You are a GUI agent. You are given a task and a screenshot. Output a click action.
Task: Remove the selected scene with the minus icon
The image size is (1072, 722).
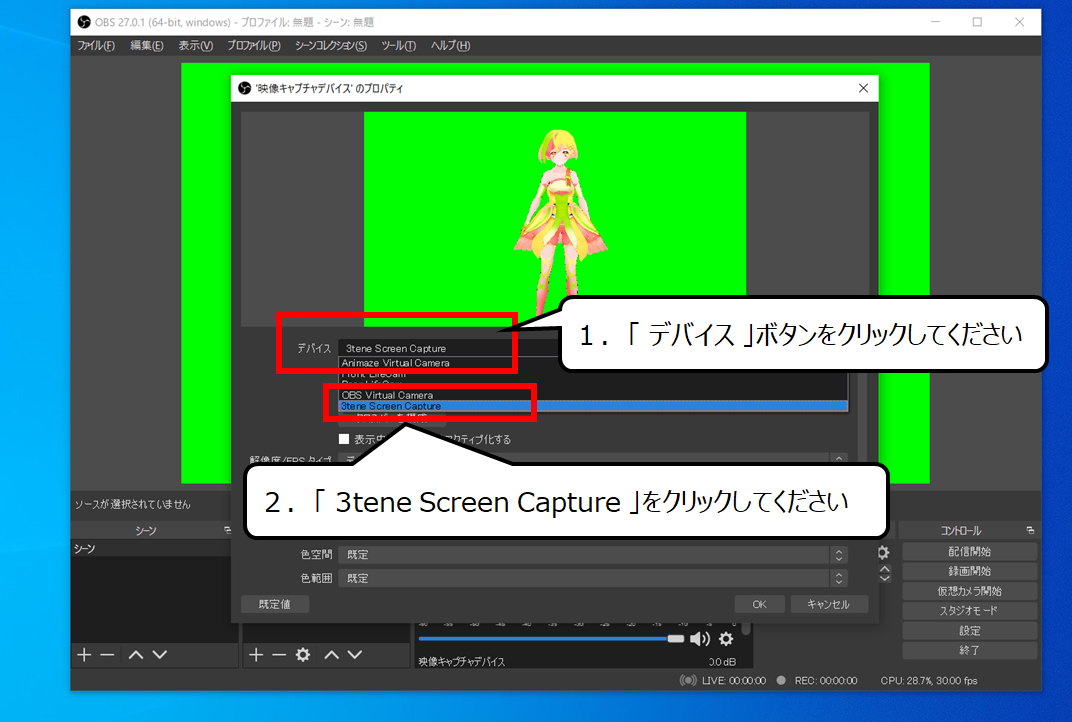pos(107,655)
